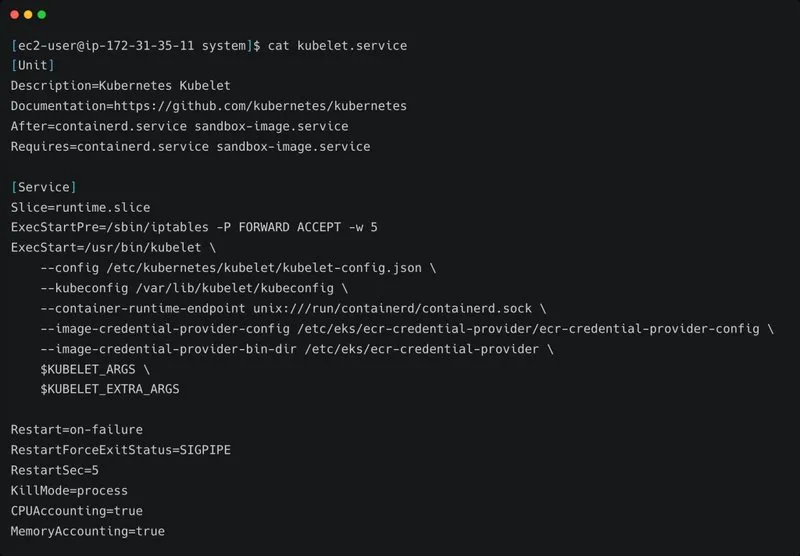Click the cat kubelet.service command text

coord(337,45)
